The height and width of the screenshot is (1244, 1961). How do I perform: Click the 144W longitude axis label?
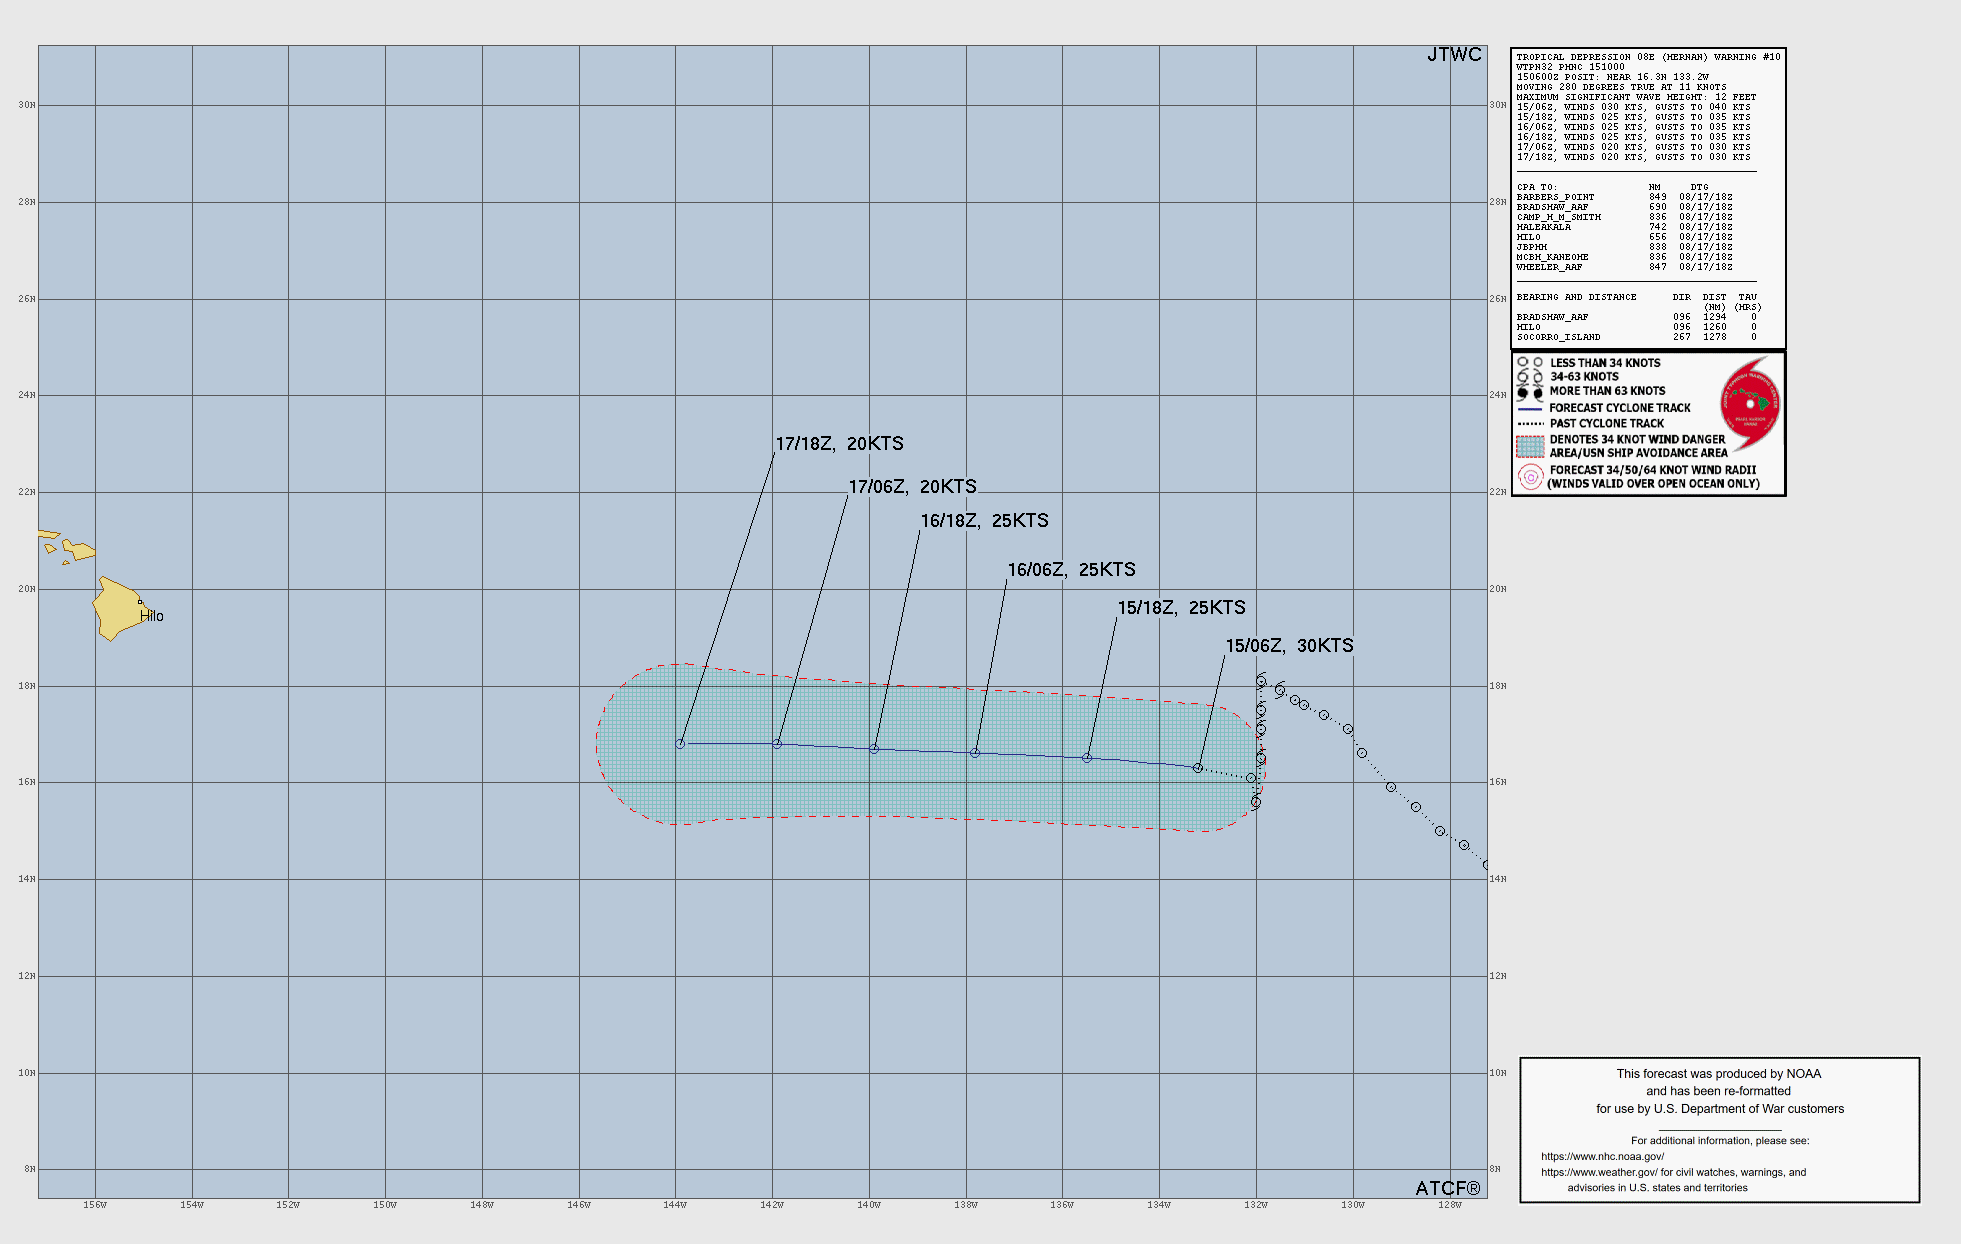click(x=675, y=1205)
